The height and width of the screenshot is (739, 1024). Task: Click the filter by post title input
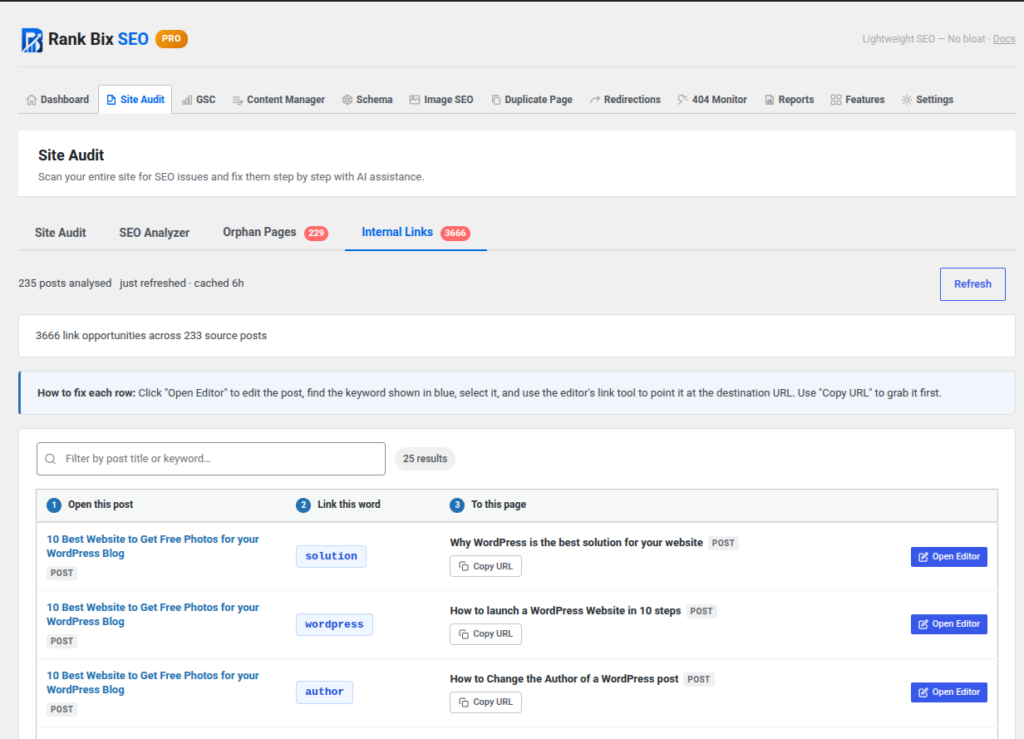tap(211, 459)
